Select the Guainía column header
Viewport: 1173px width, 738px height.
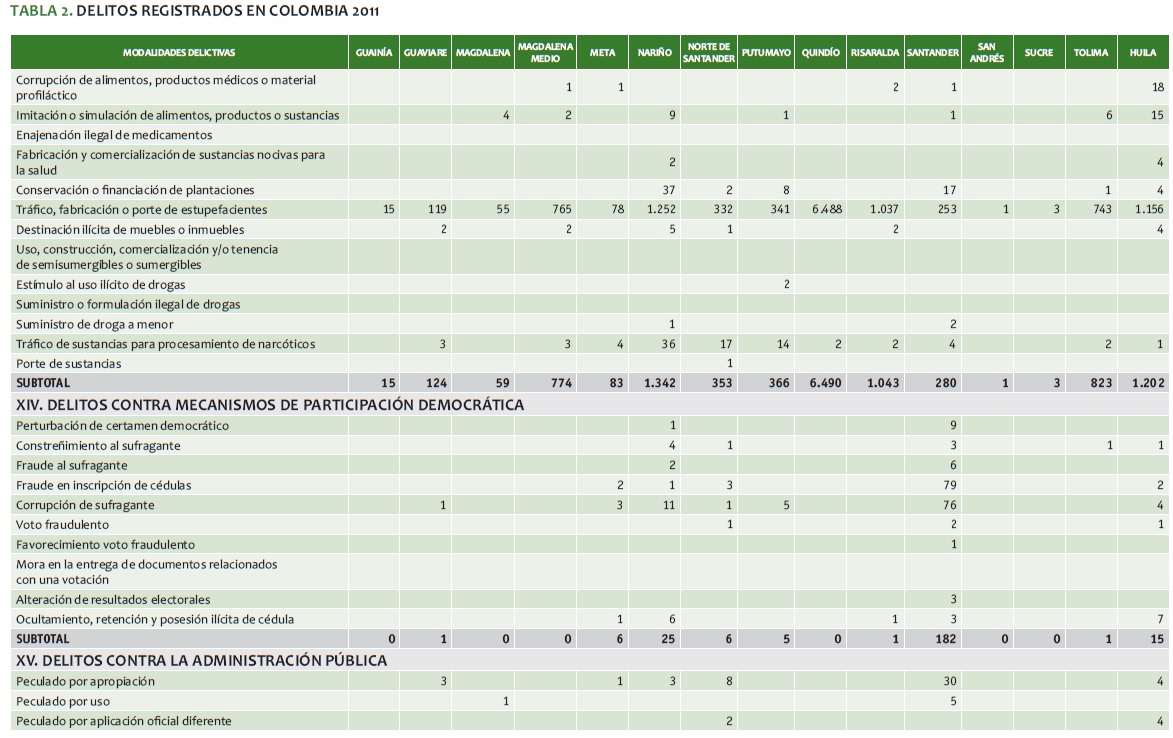374,52
